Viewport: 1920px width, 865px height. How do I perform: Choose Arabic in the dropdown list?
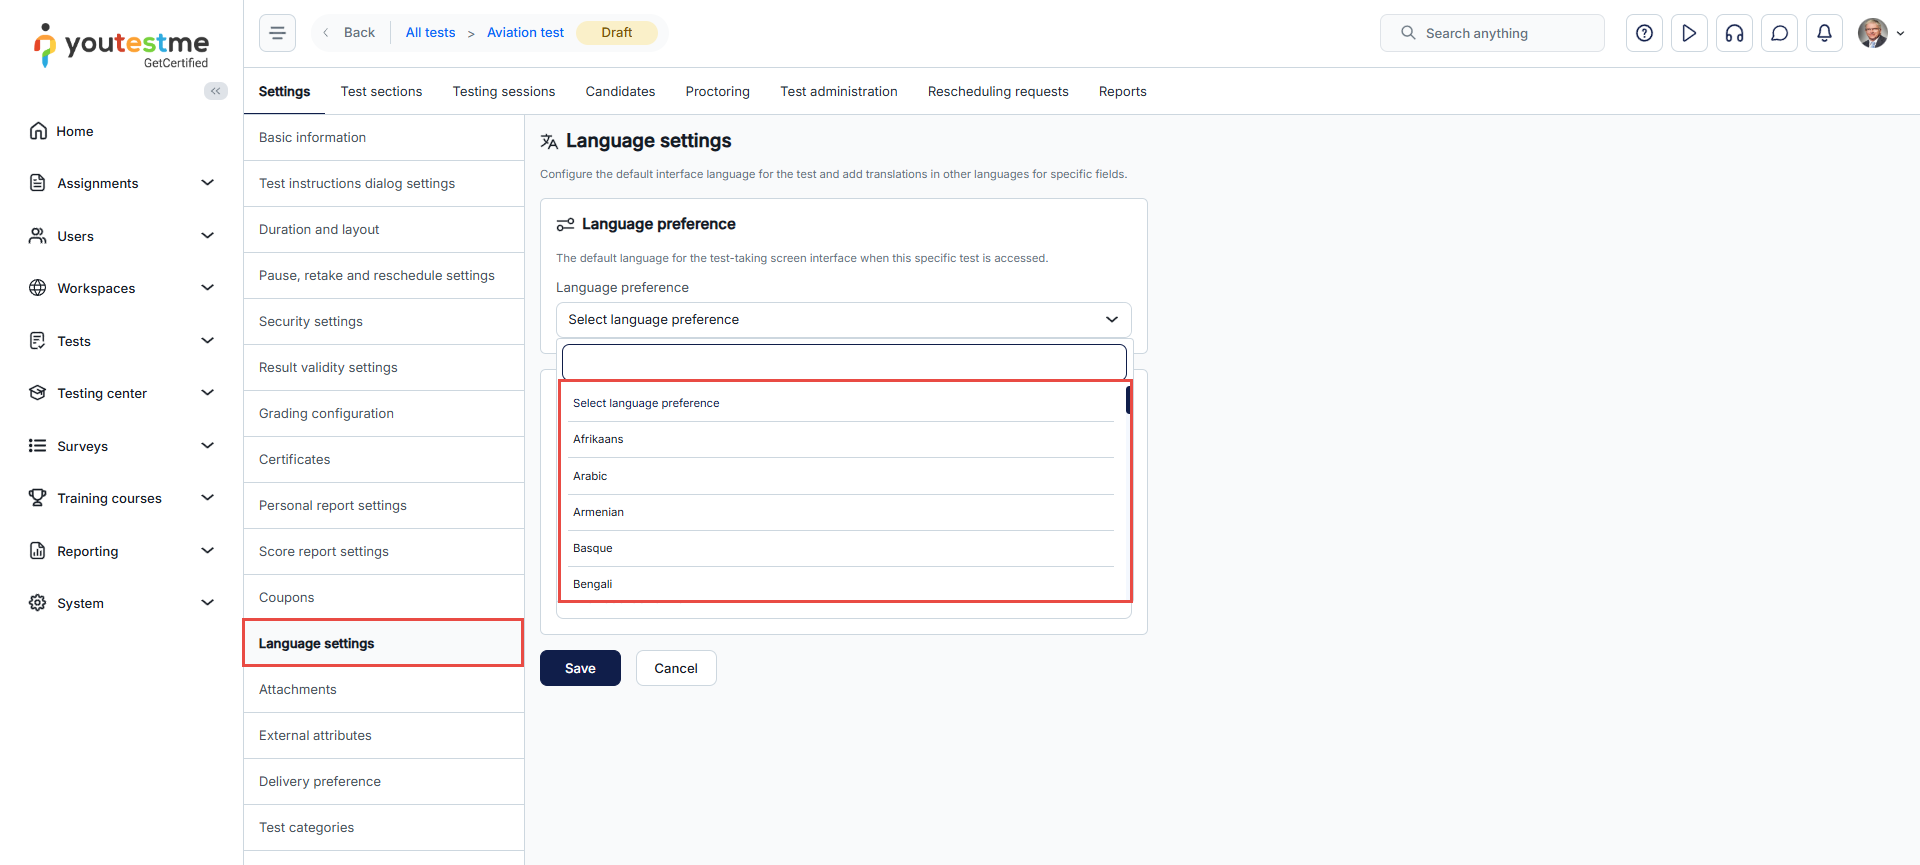841,476
